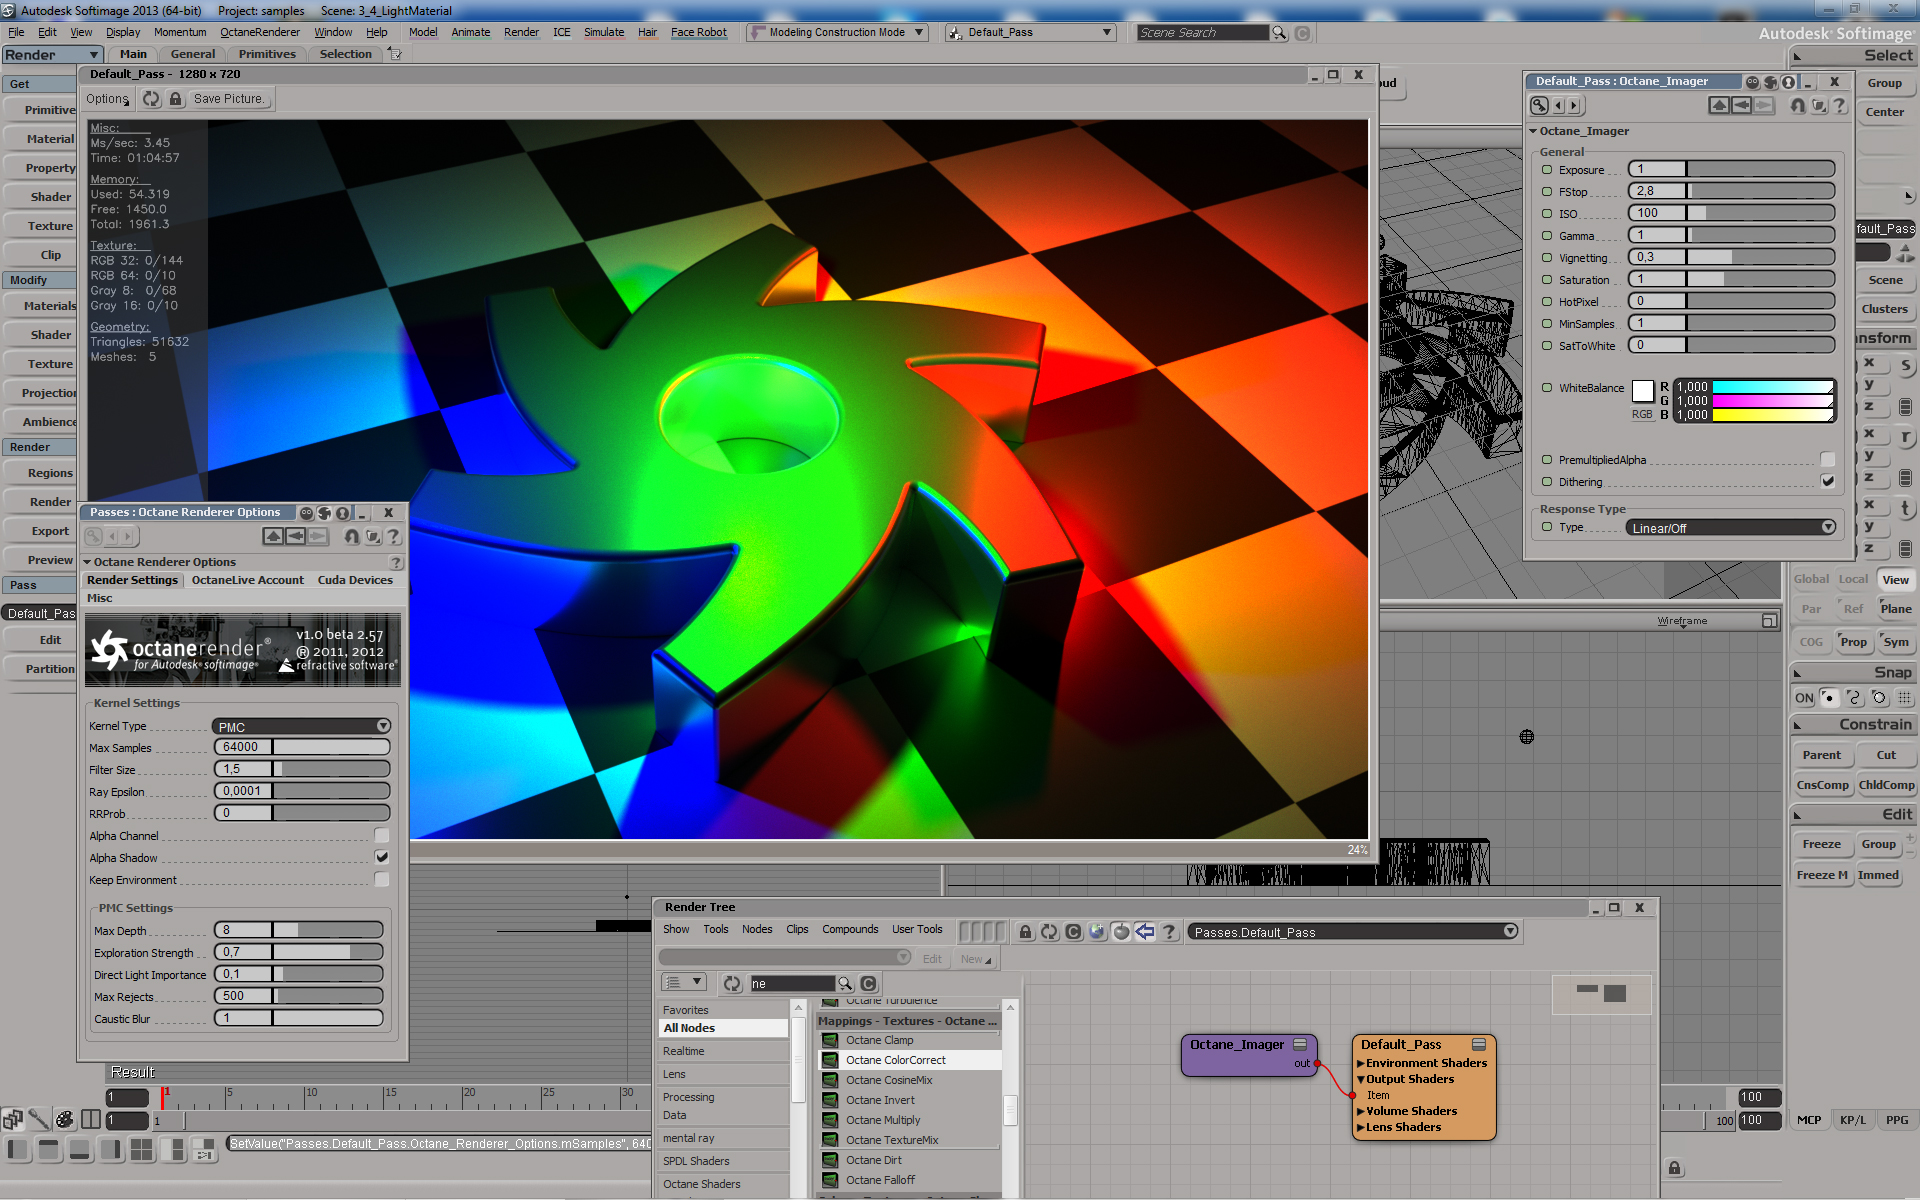This screenshot has height=1200, width=1920.
Task: Open the Response Type Linear/Off dropdown
Action: (x=1732, y=528)
